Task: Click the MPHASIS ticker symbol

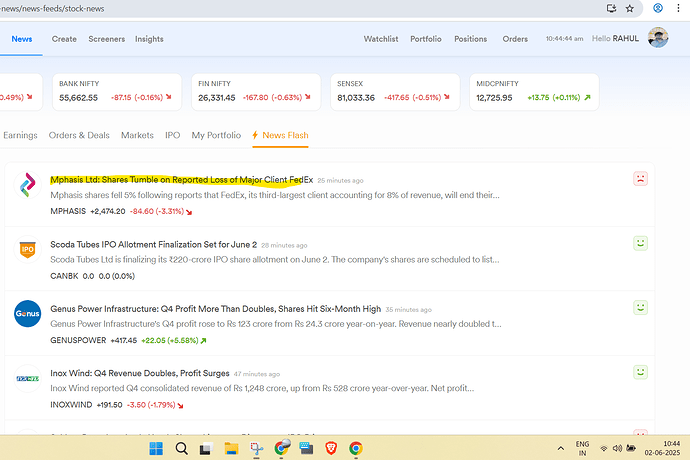Action: click(x=68, y=211)
